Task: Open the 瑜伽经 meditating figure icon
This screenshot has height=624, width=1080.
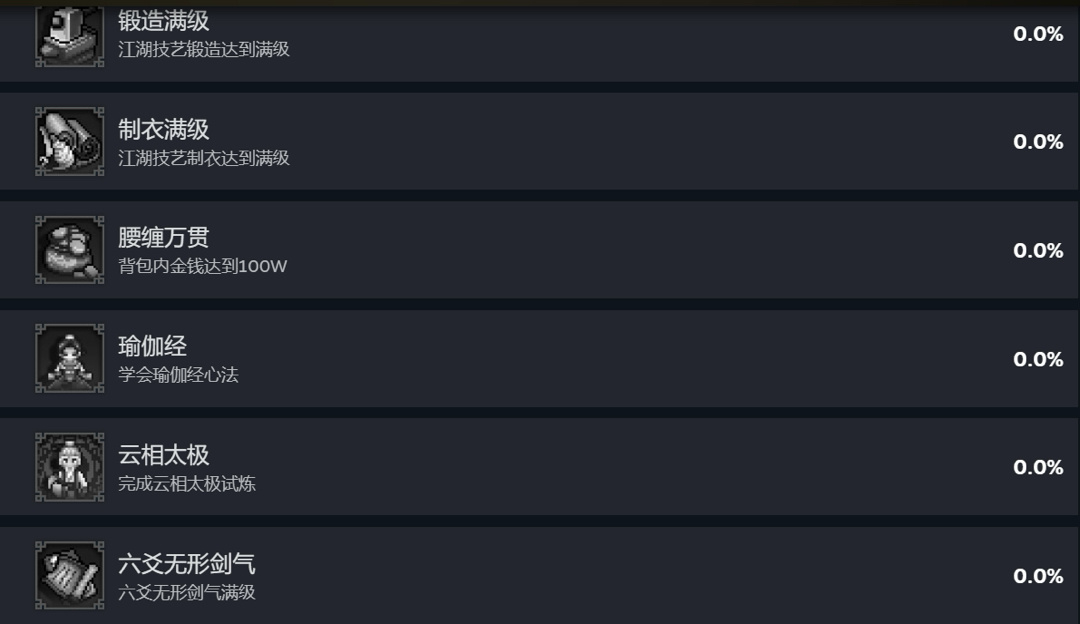Action: pos(69,358)
